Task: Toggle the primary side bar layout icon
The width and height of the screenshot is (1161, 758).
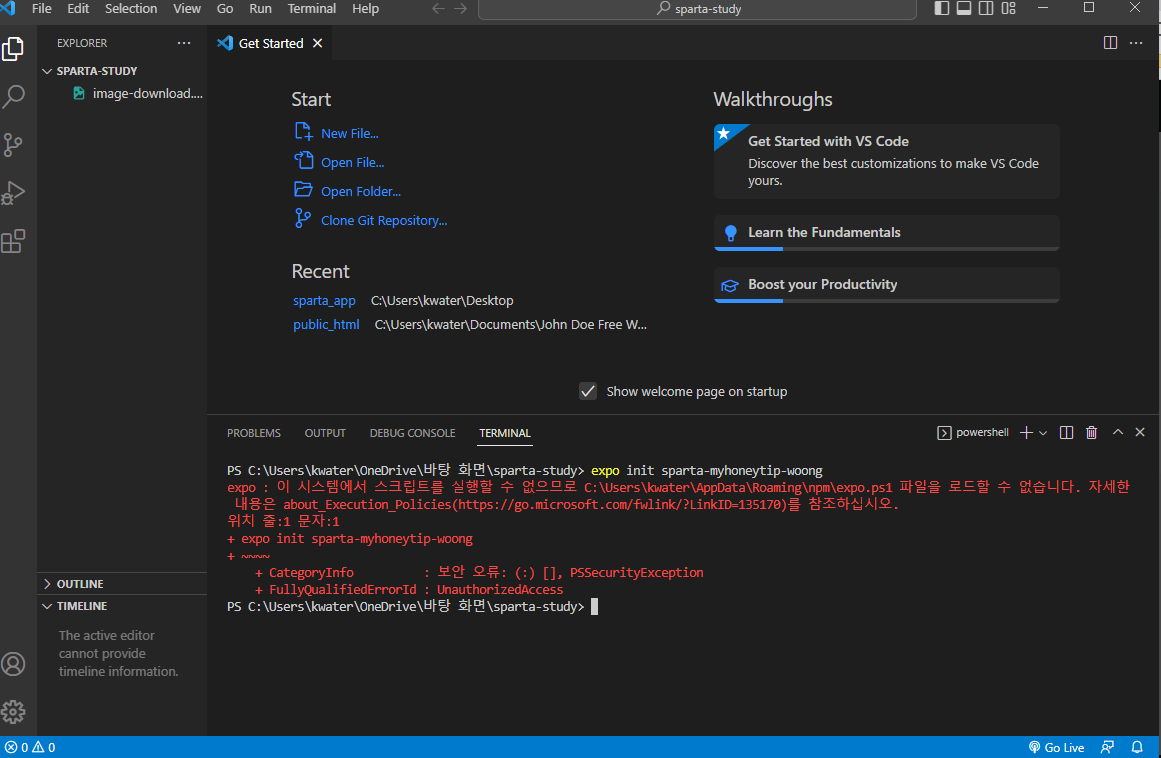Action: pyautogui.click(x=942, y=8)
